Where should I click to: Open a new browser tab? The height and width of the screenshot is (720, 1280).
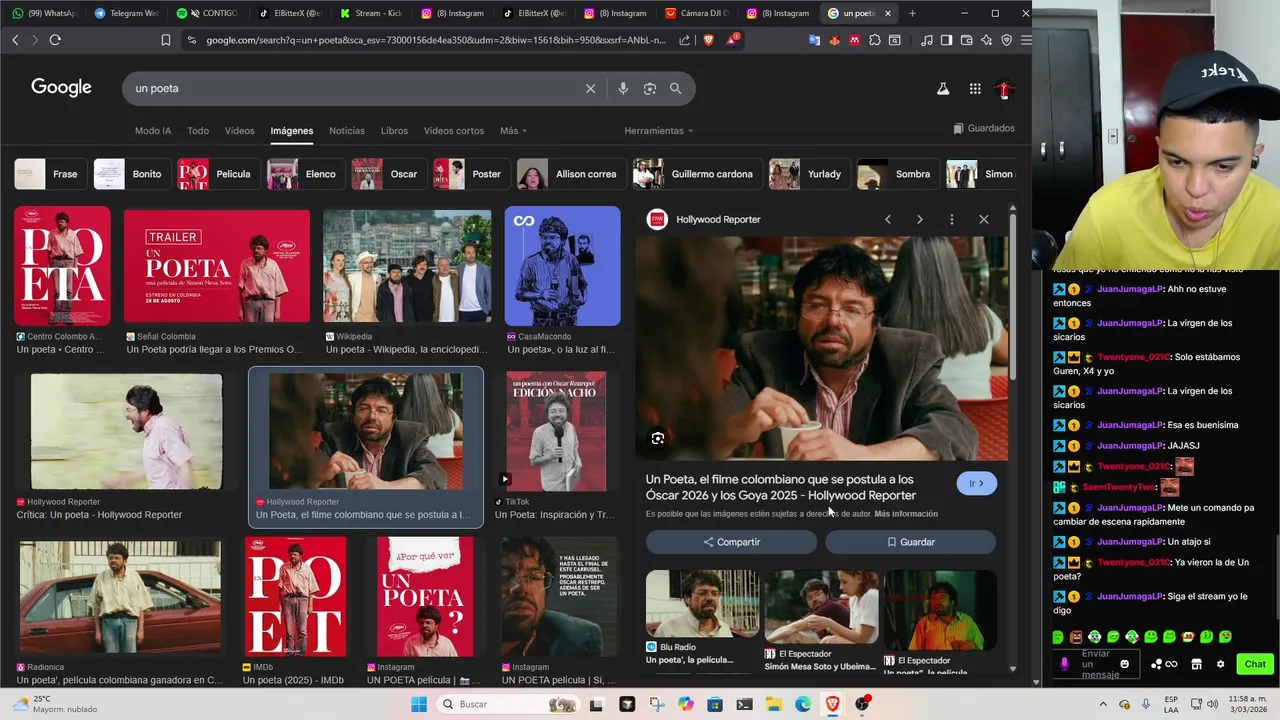coord(912,13)
